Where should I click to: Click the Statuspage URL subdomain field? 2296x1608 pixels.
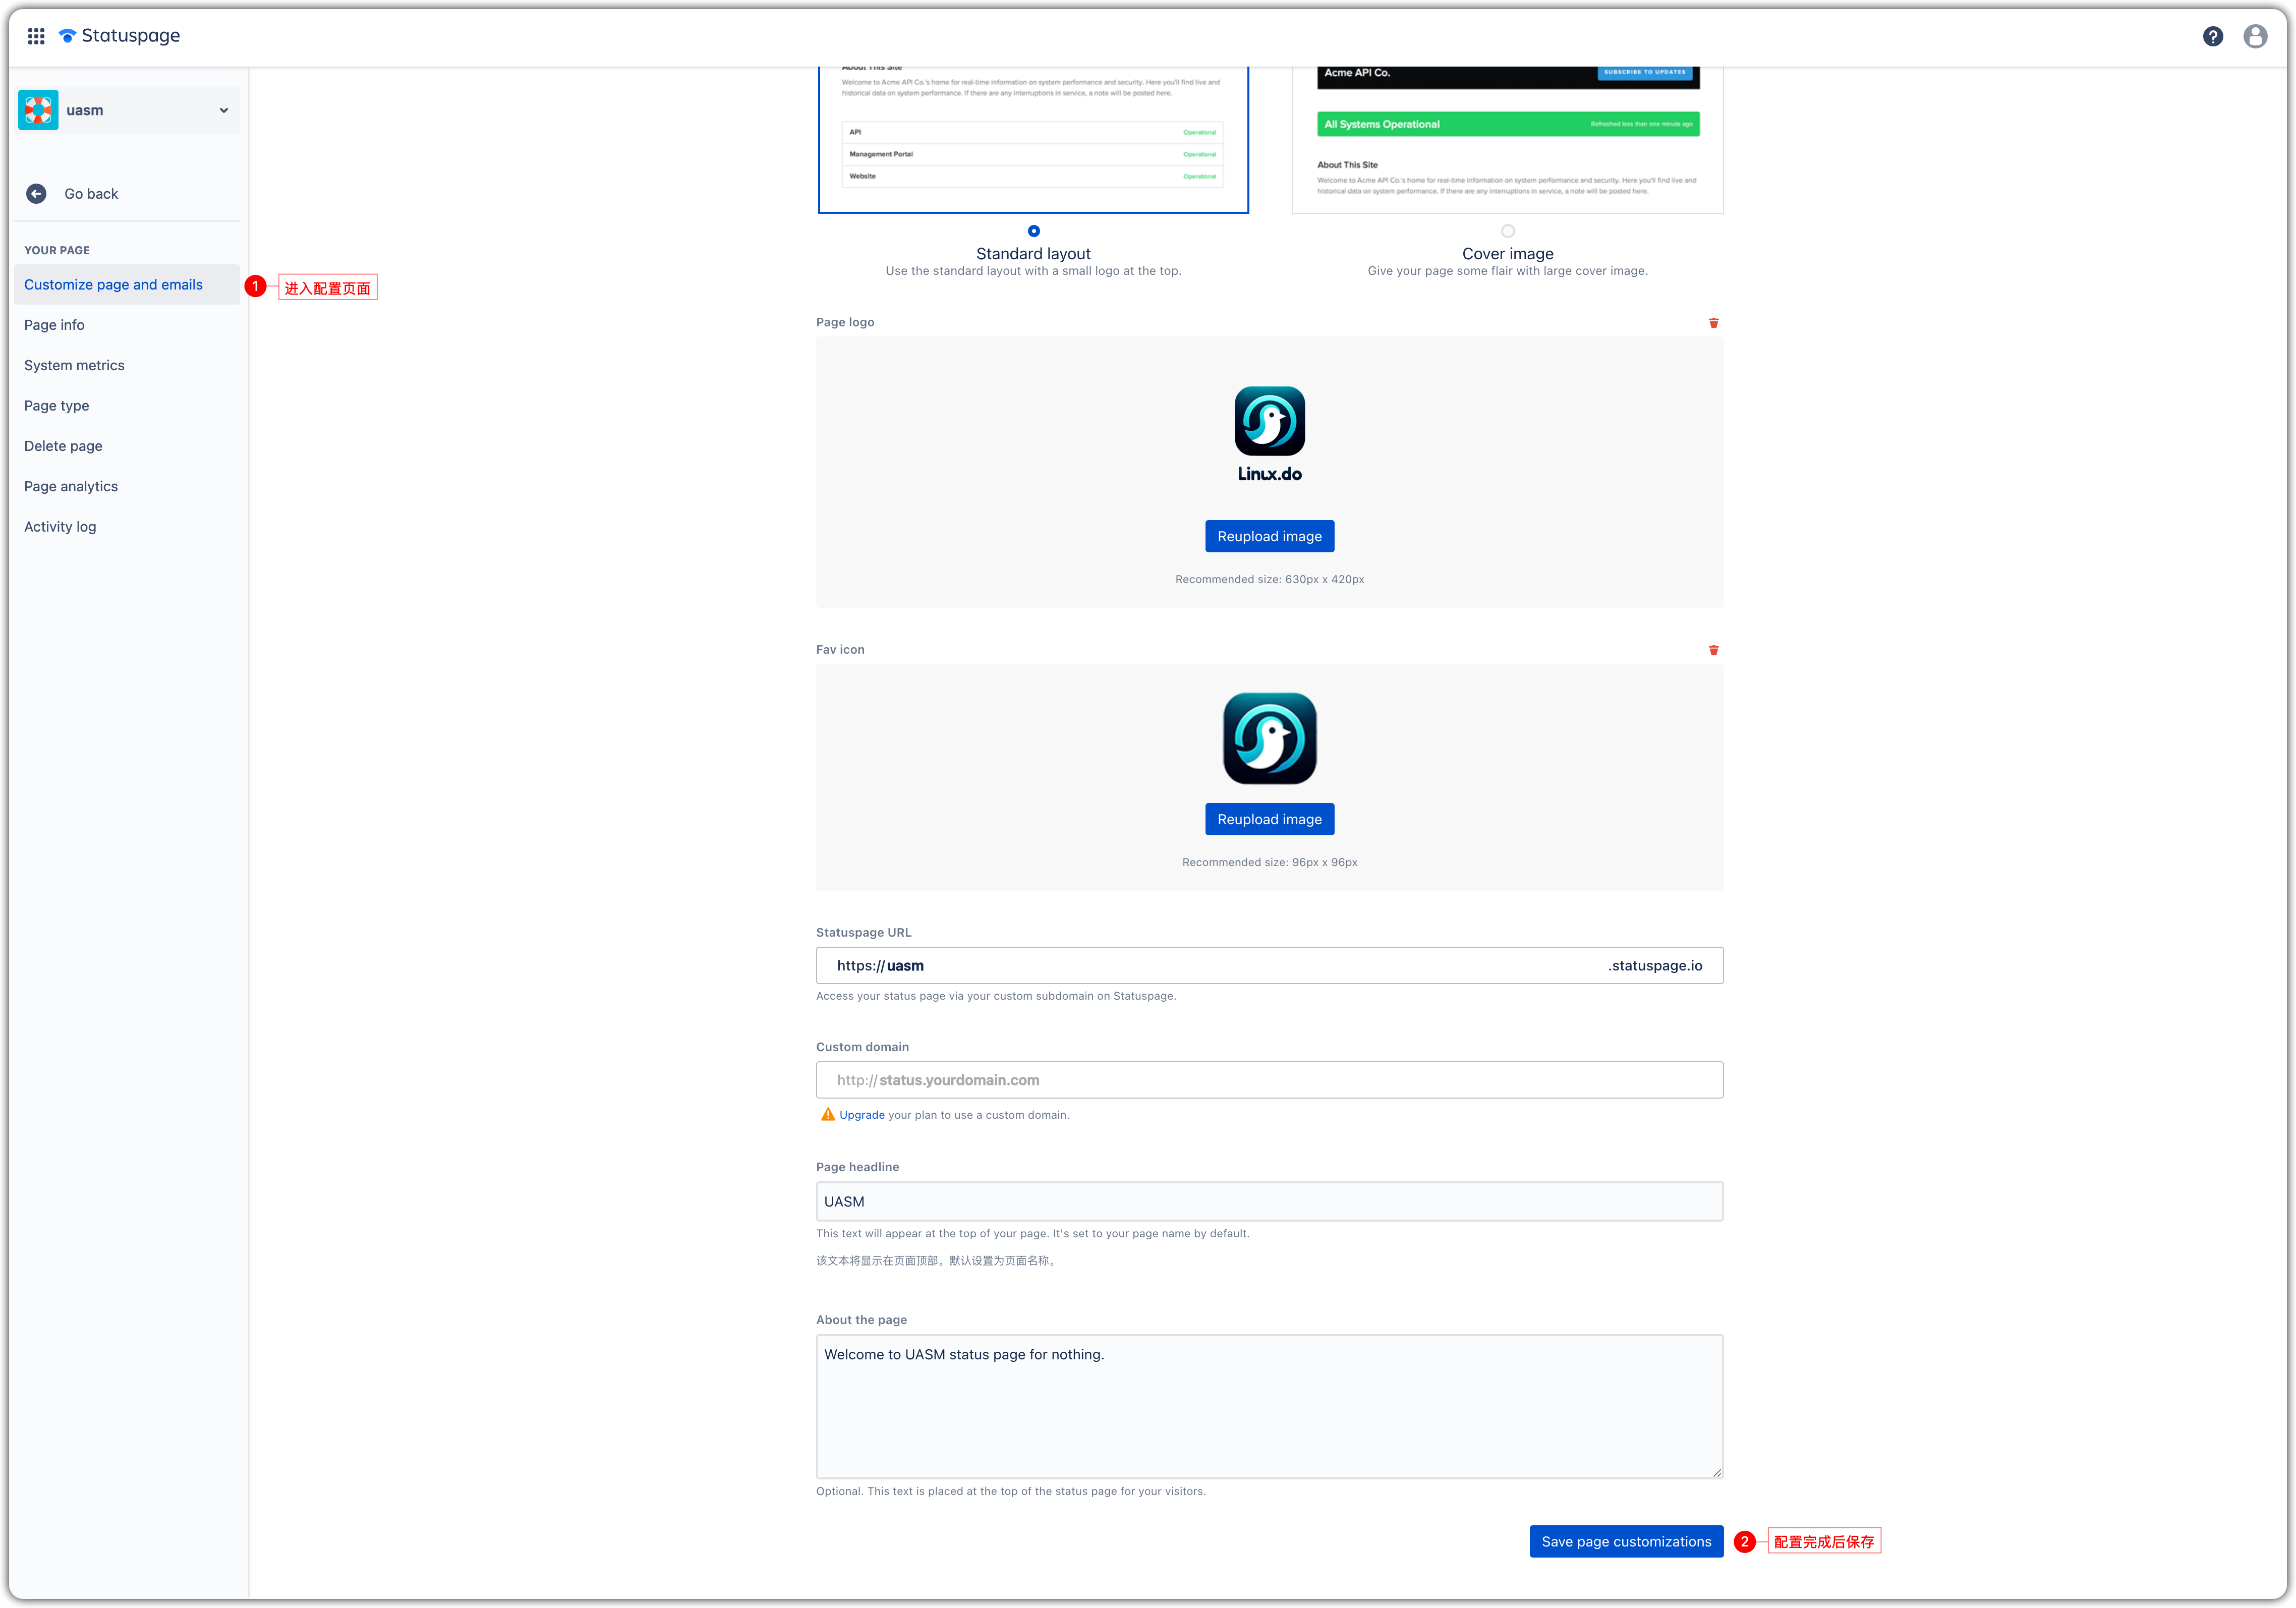[1269, 966]
